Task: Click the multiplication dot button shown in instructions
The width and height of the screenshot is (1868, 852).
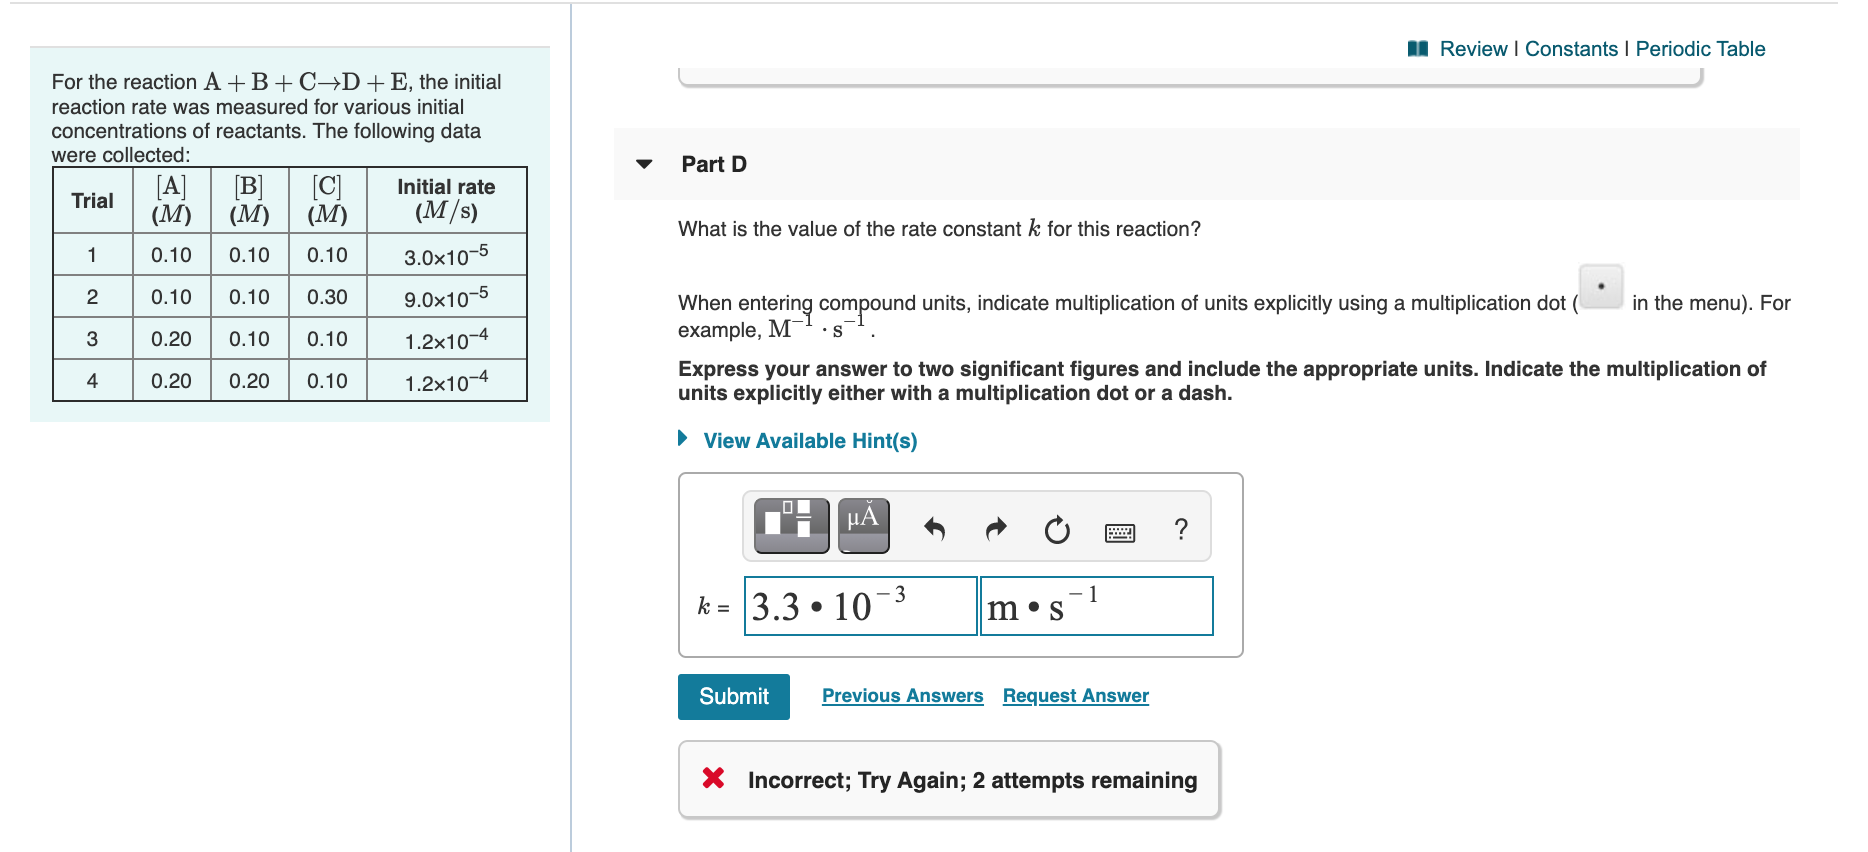Action: [x=1601, y=288]
